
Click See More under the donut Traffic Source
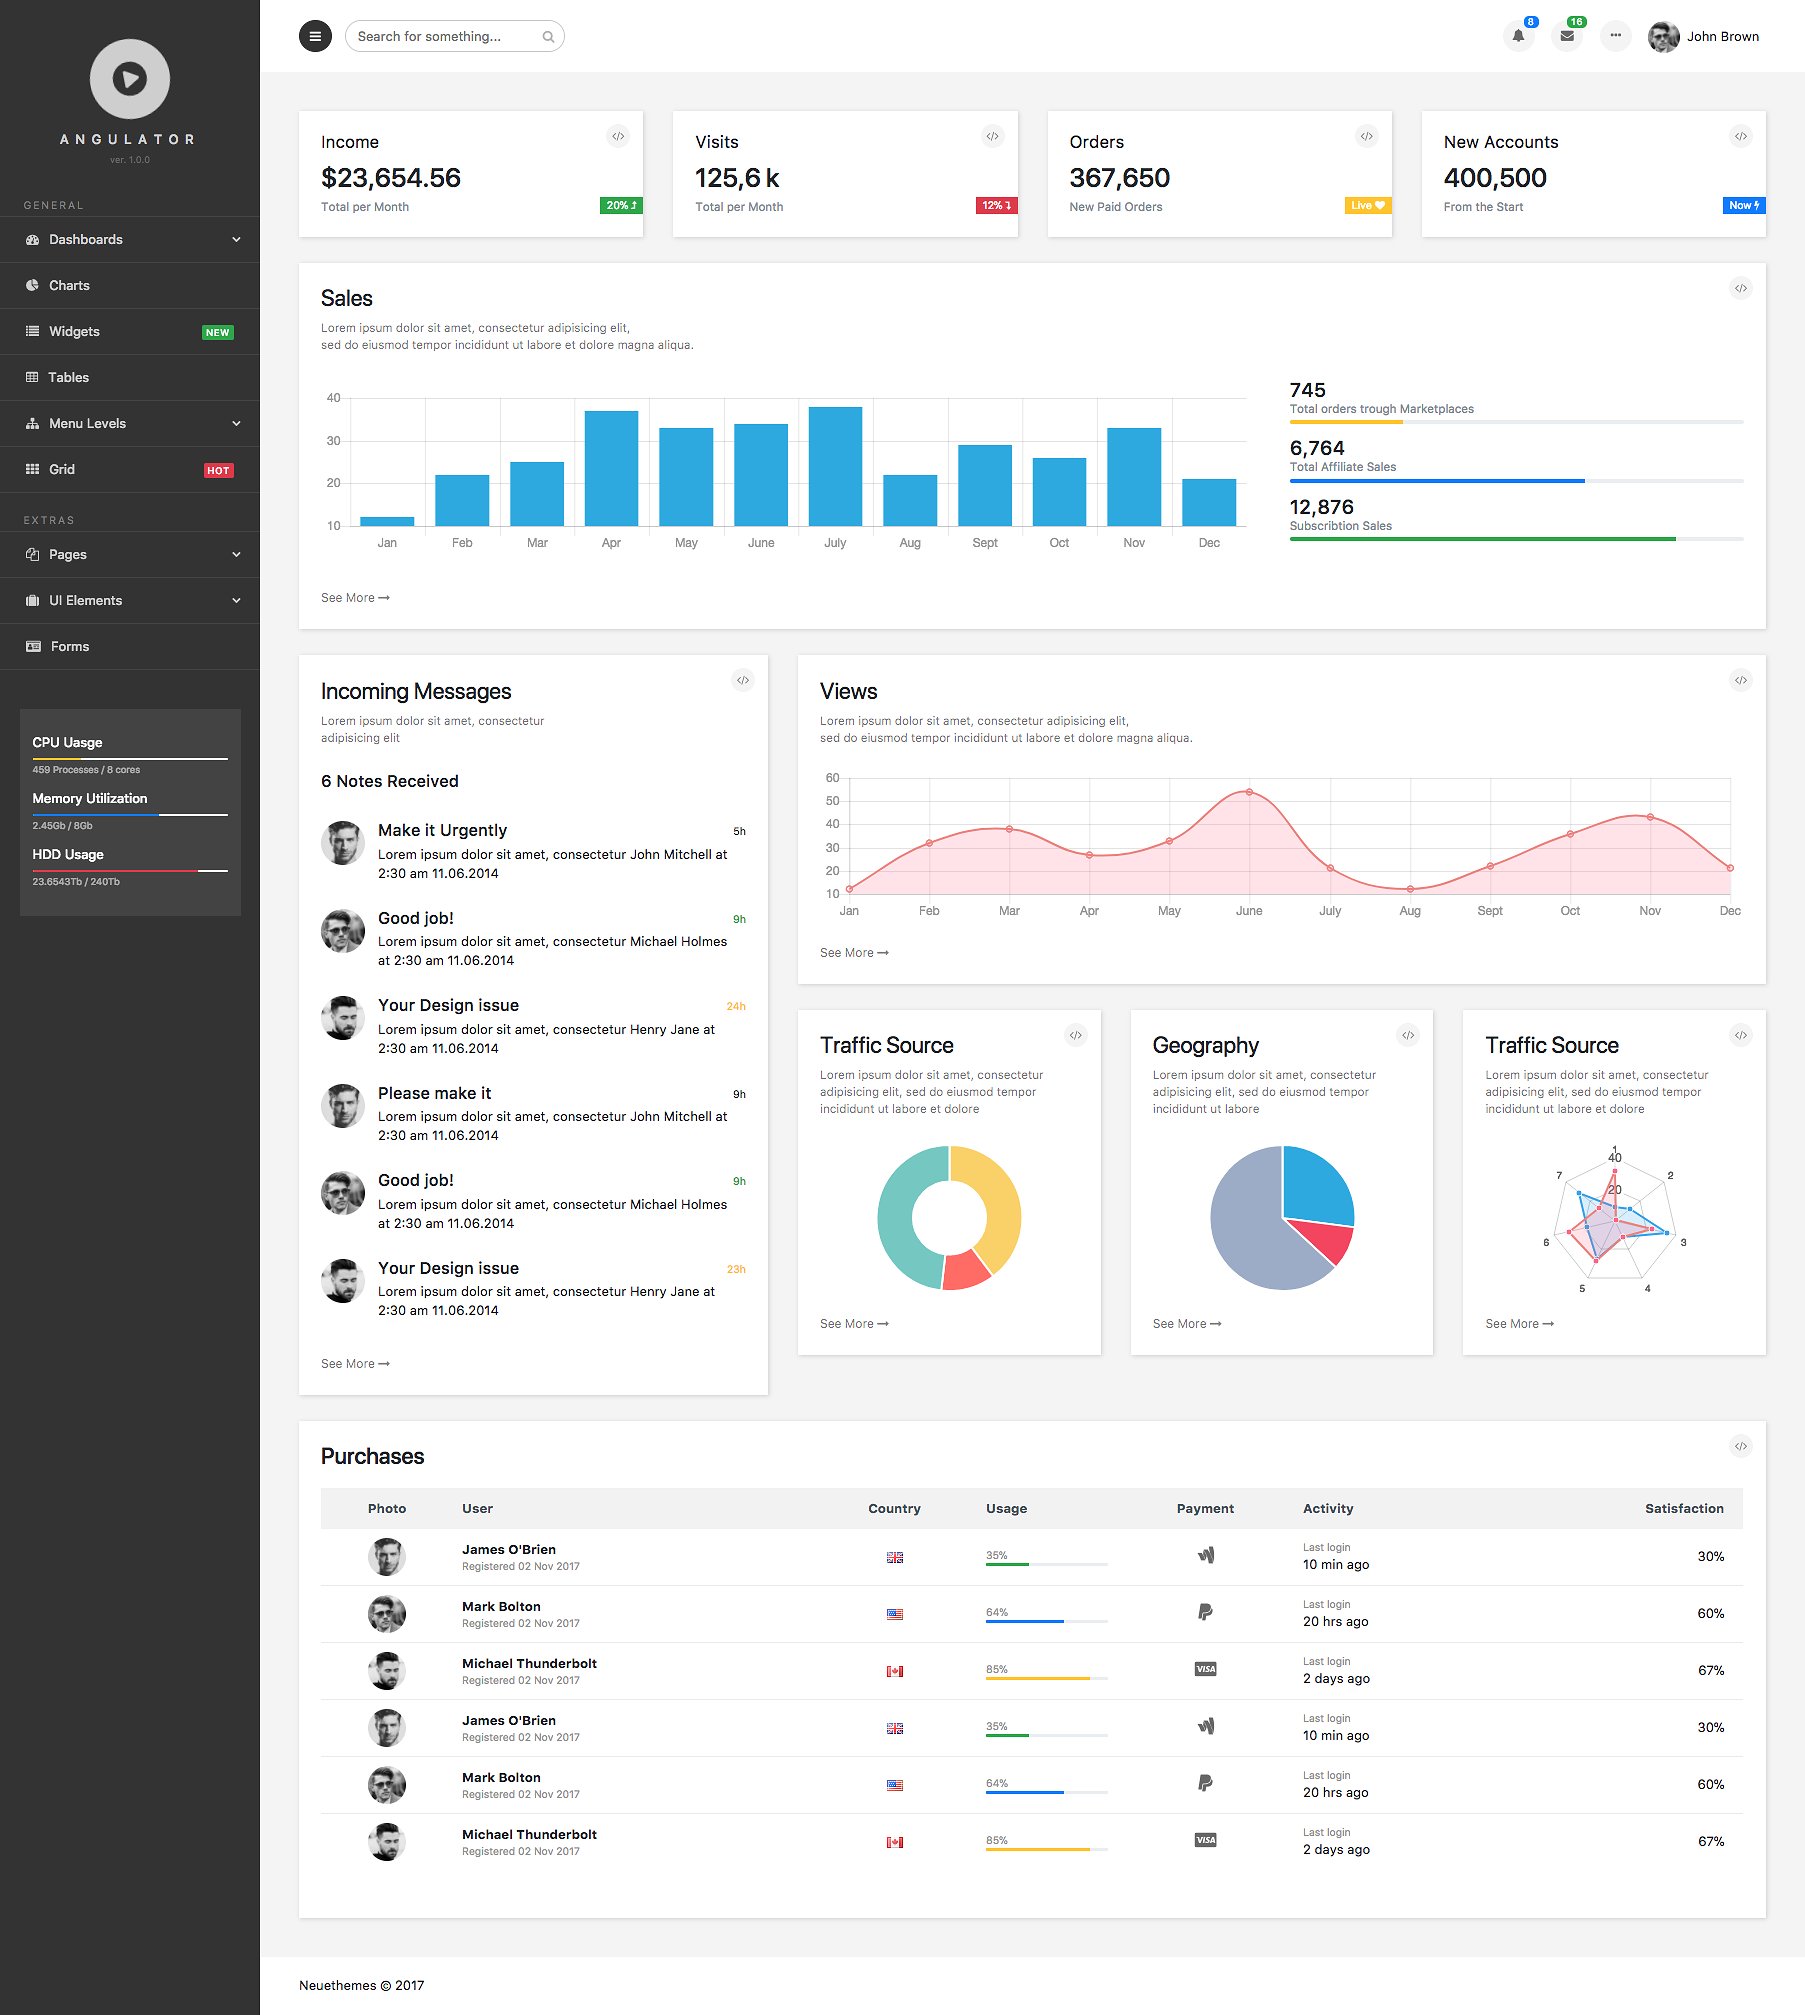(854, 1324)
